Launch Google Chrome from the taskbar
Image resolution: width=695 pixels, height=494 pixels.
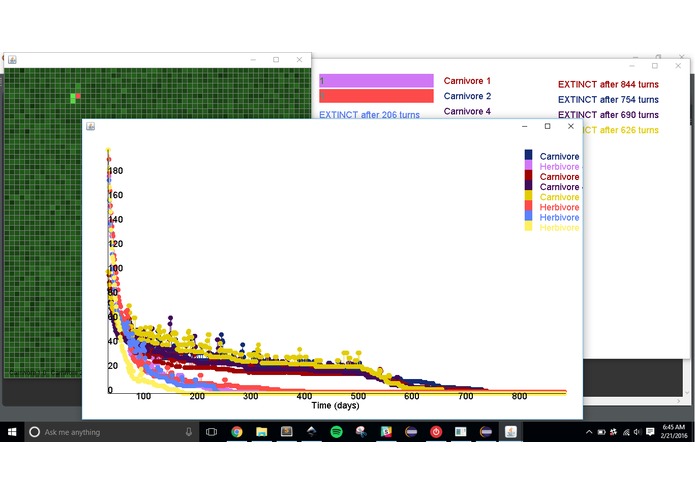[237, 432]
